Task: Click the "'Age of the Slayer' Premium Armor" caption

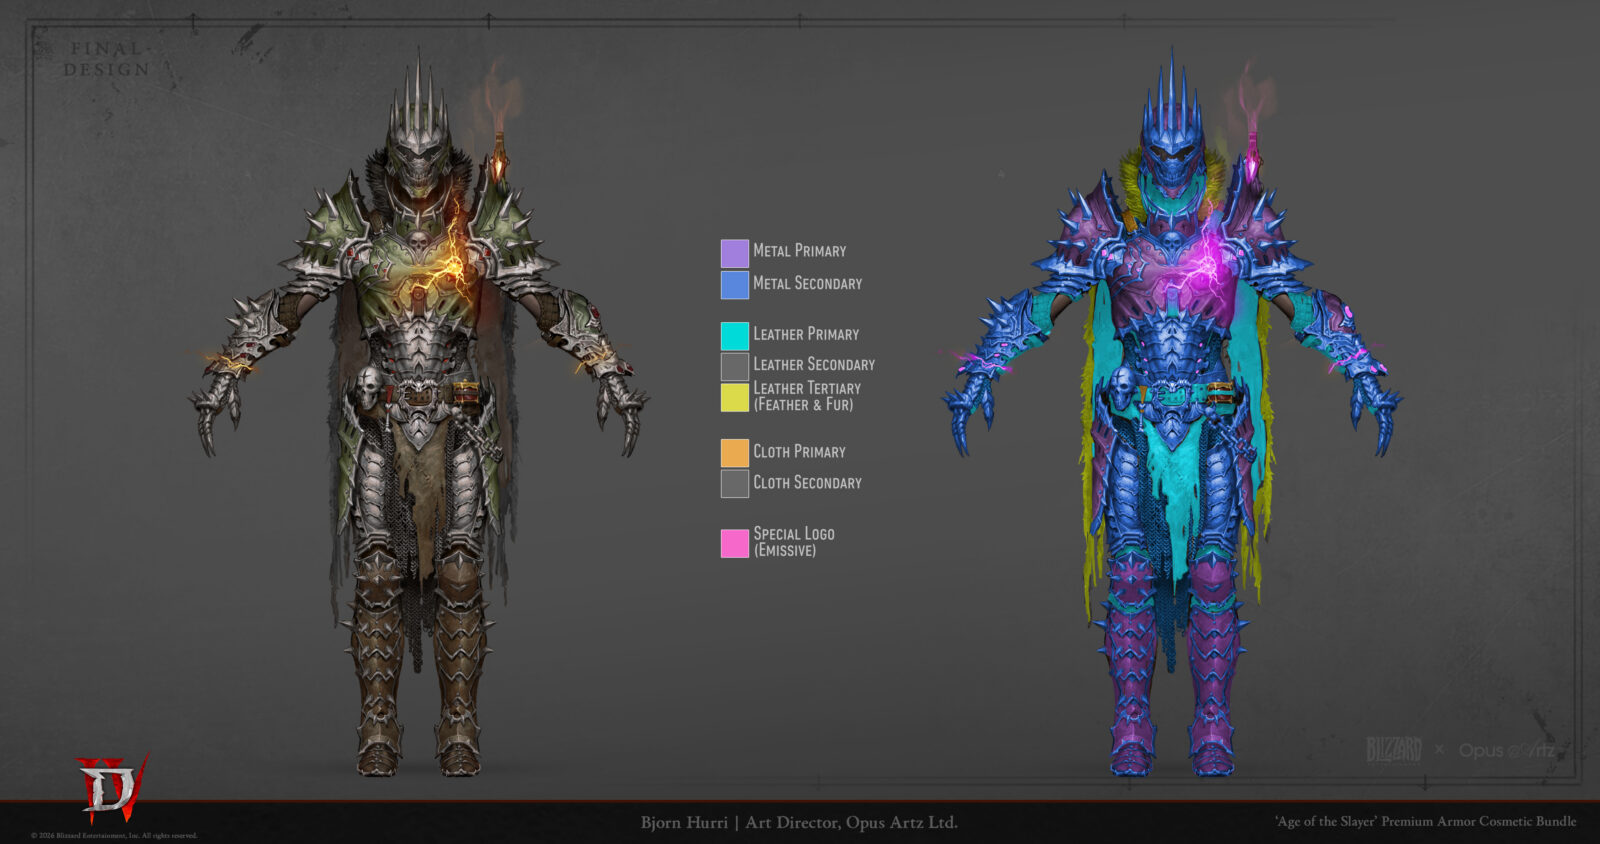Action: click(1425, 822)
